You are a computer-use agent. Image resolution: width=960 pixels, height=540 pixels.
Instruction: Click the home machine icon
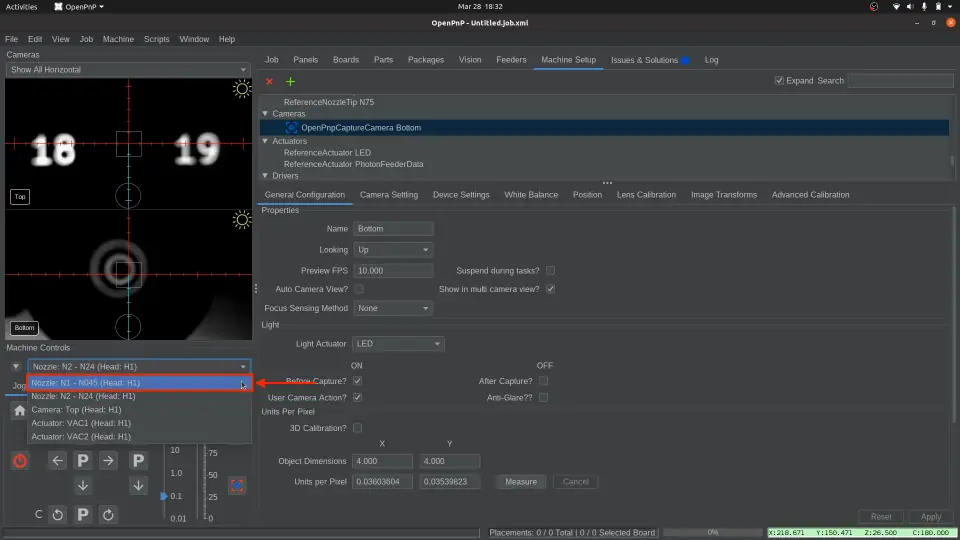point(19,410)
